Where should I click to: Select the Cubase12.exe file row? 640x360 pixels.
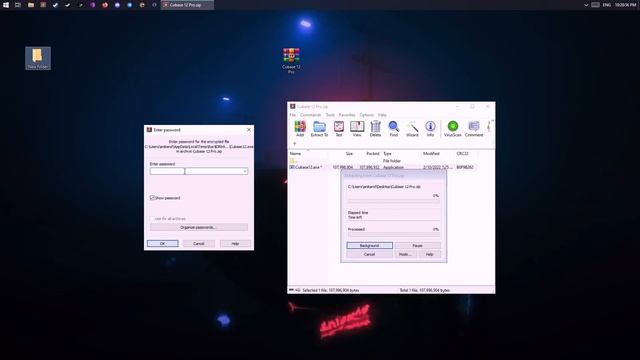coord(384,167)
